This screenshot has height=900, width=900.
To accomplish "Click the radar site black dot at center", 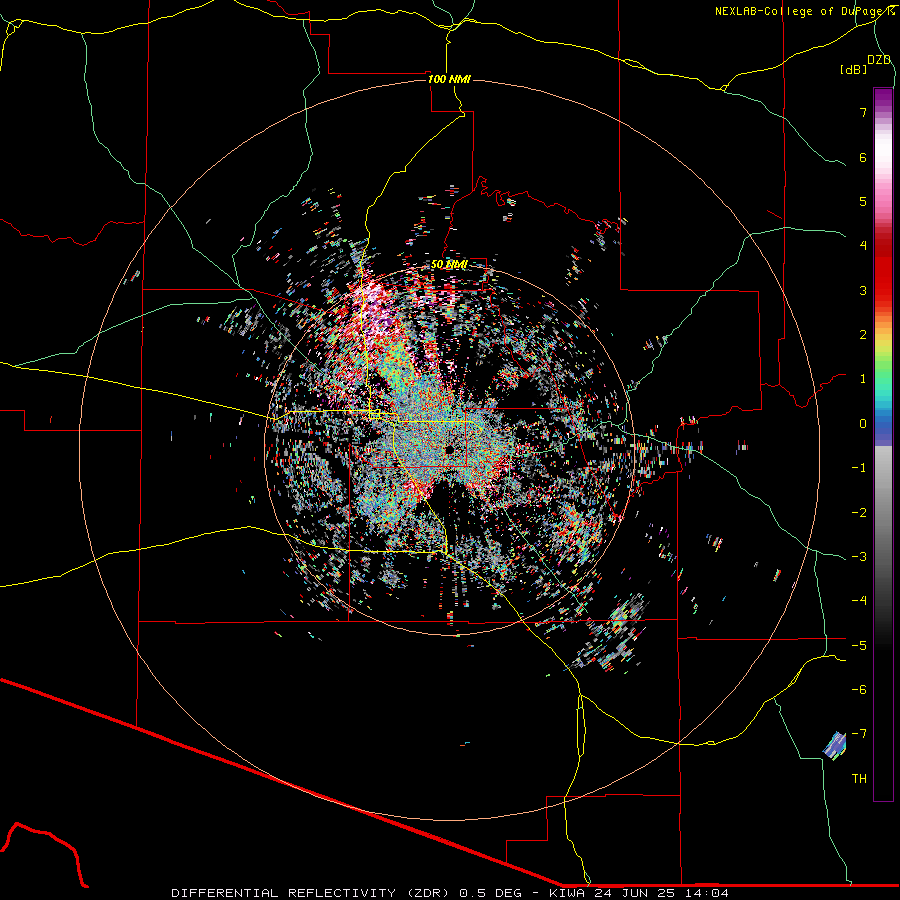I will 449,449.
